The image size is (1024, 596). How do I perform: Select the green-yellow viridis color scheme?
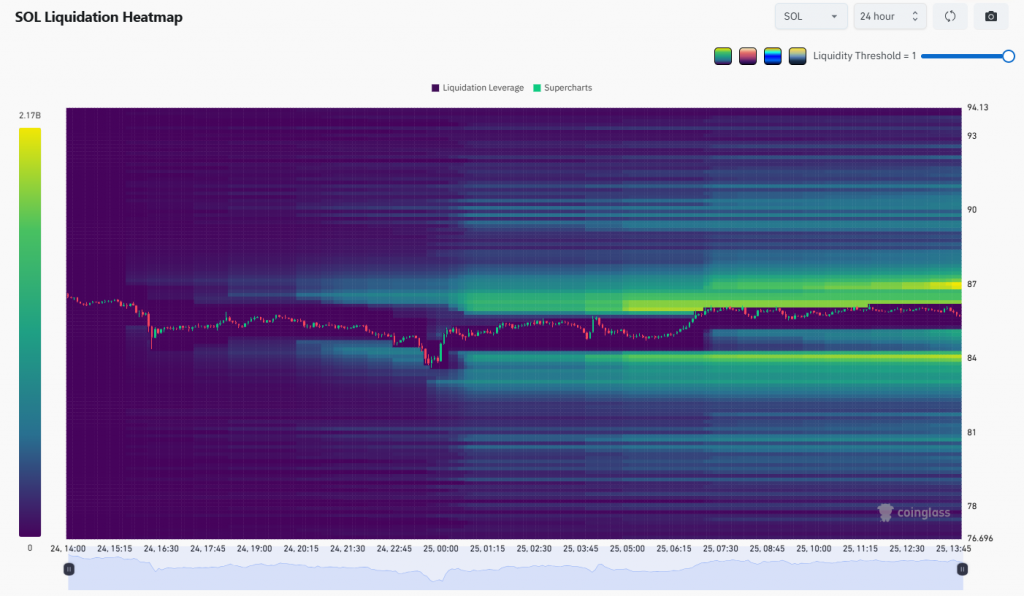pyautogui.click(x=723, y=56)
